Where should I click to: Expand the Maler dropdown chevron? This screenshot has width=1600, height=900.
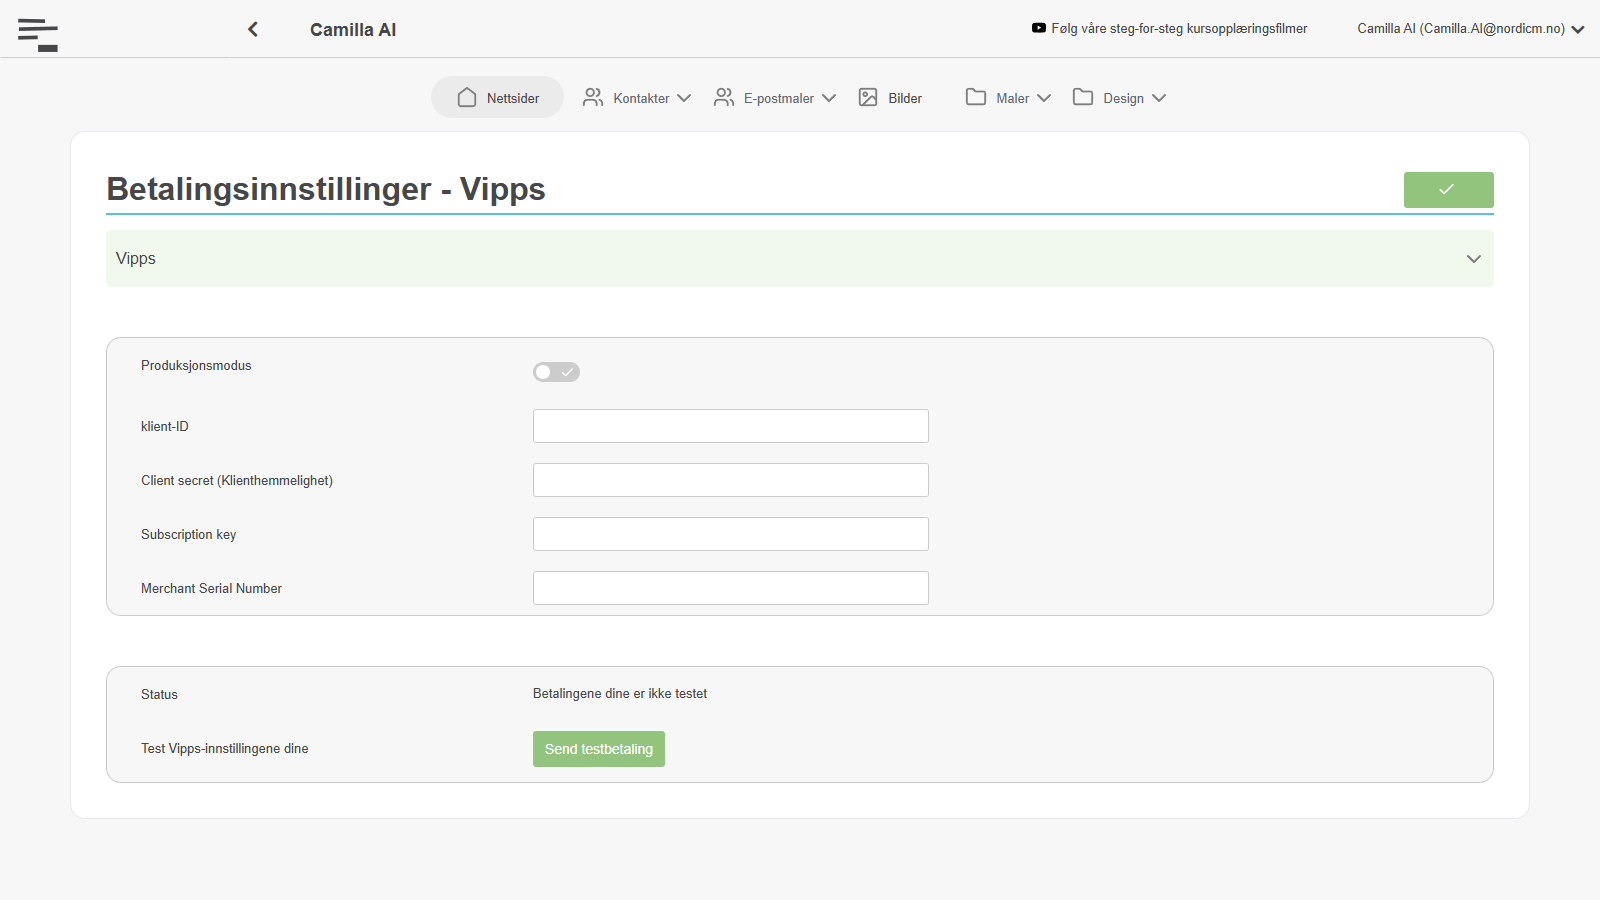point(1044,98)
